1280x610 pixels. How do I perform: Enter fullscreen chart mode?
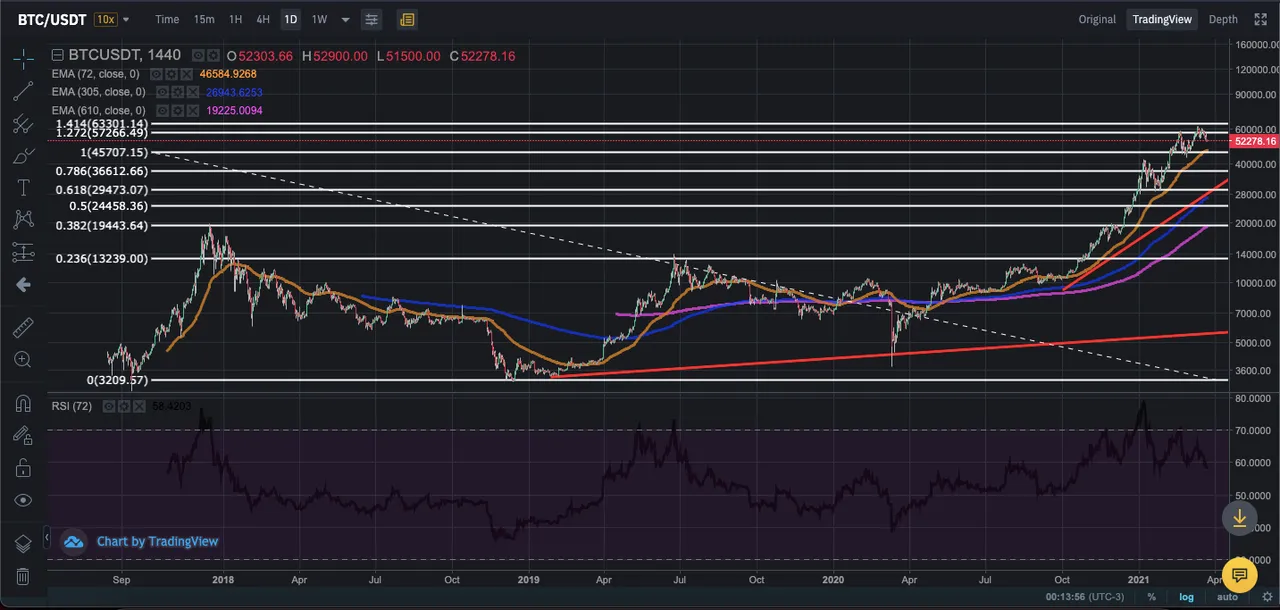coord(1260,19)
